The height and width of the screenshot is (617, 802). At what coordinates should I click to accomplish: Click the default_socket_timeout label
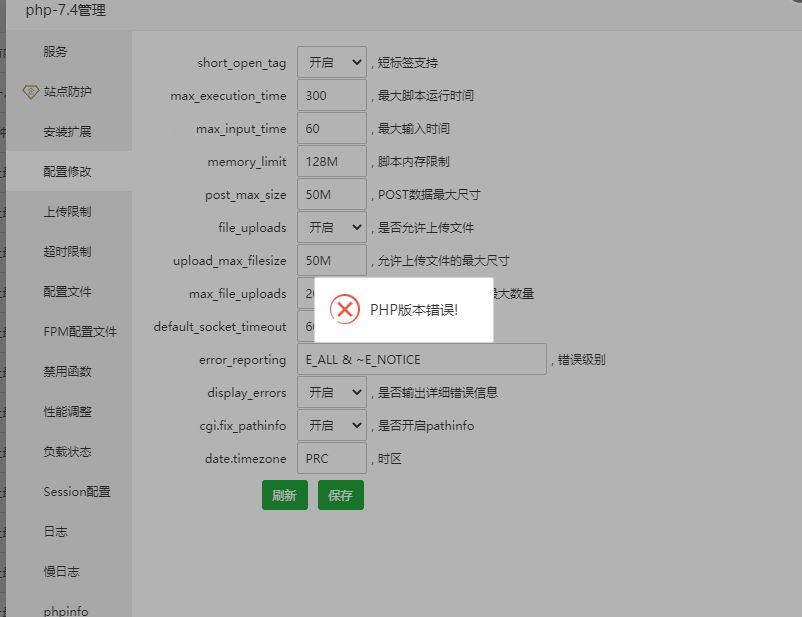(220, 326)
